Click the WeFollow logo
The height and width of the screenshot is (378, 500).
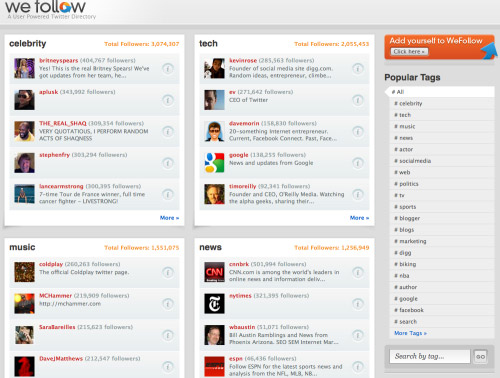[x=46, y=7]
